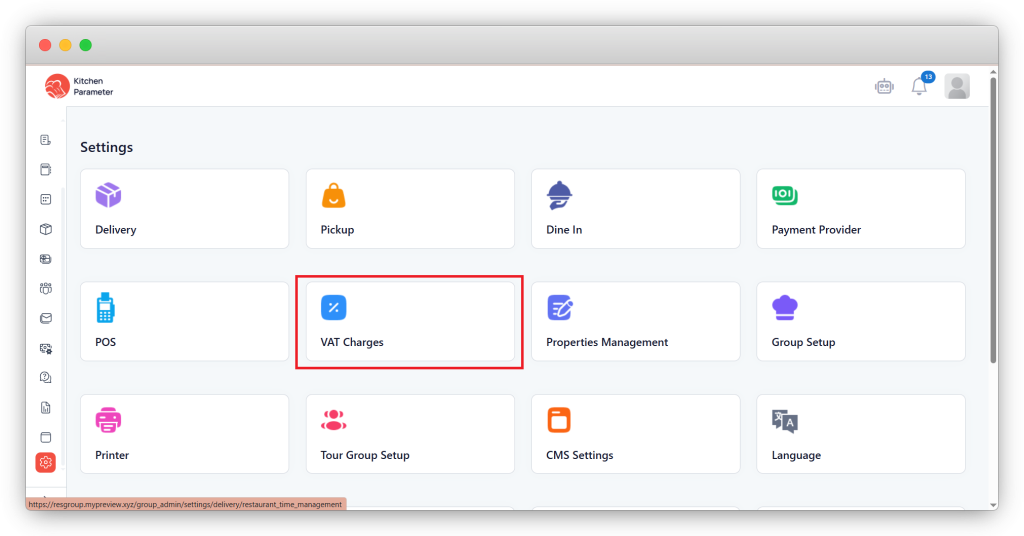
Task: Open the Pickup settings card
Action: point(410,208)
